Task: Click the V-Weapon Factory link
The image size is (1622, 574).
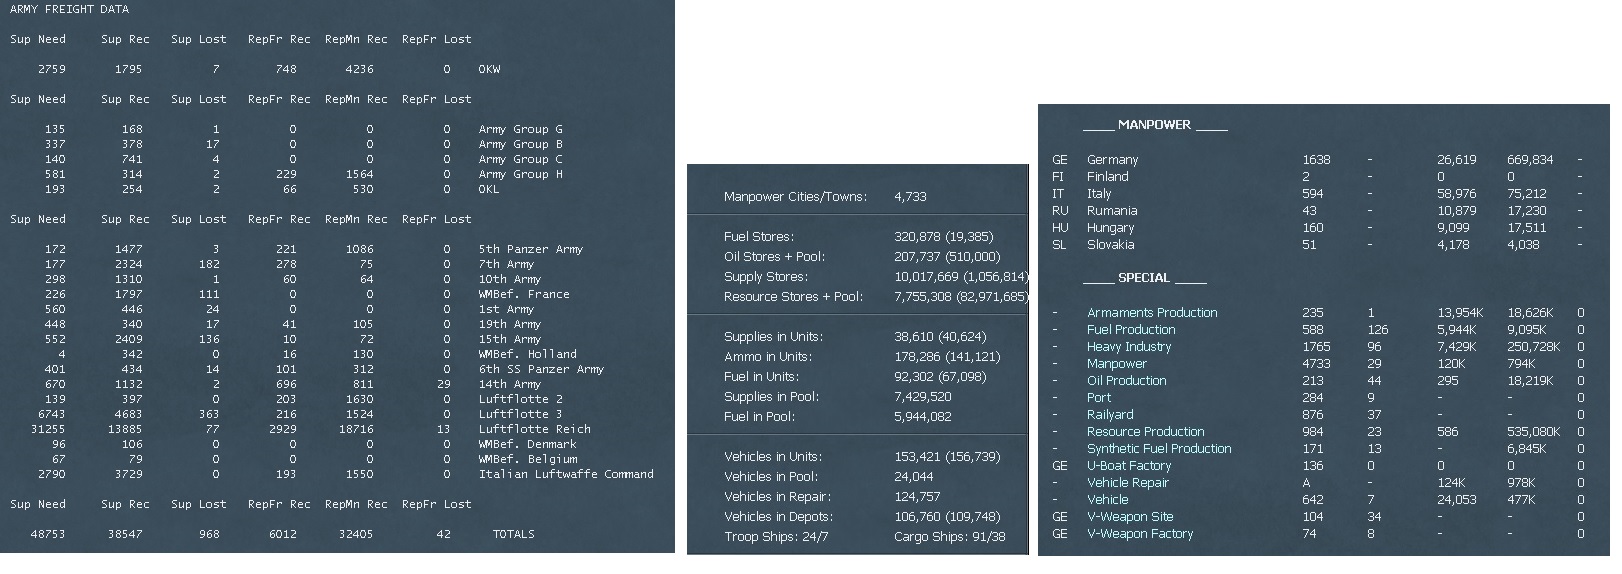Action: click(1140, 534)
